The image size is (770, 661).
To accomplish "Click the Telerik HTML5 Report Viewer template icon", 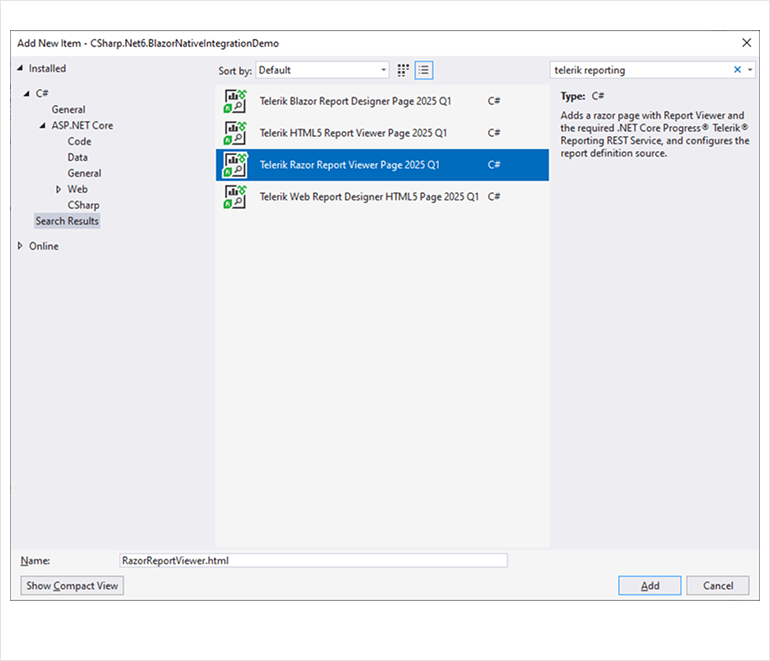I will tap(235, 133).
